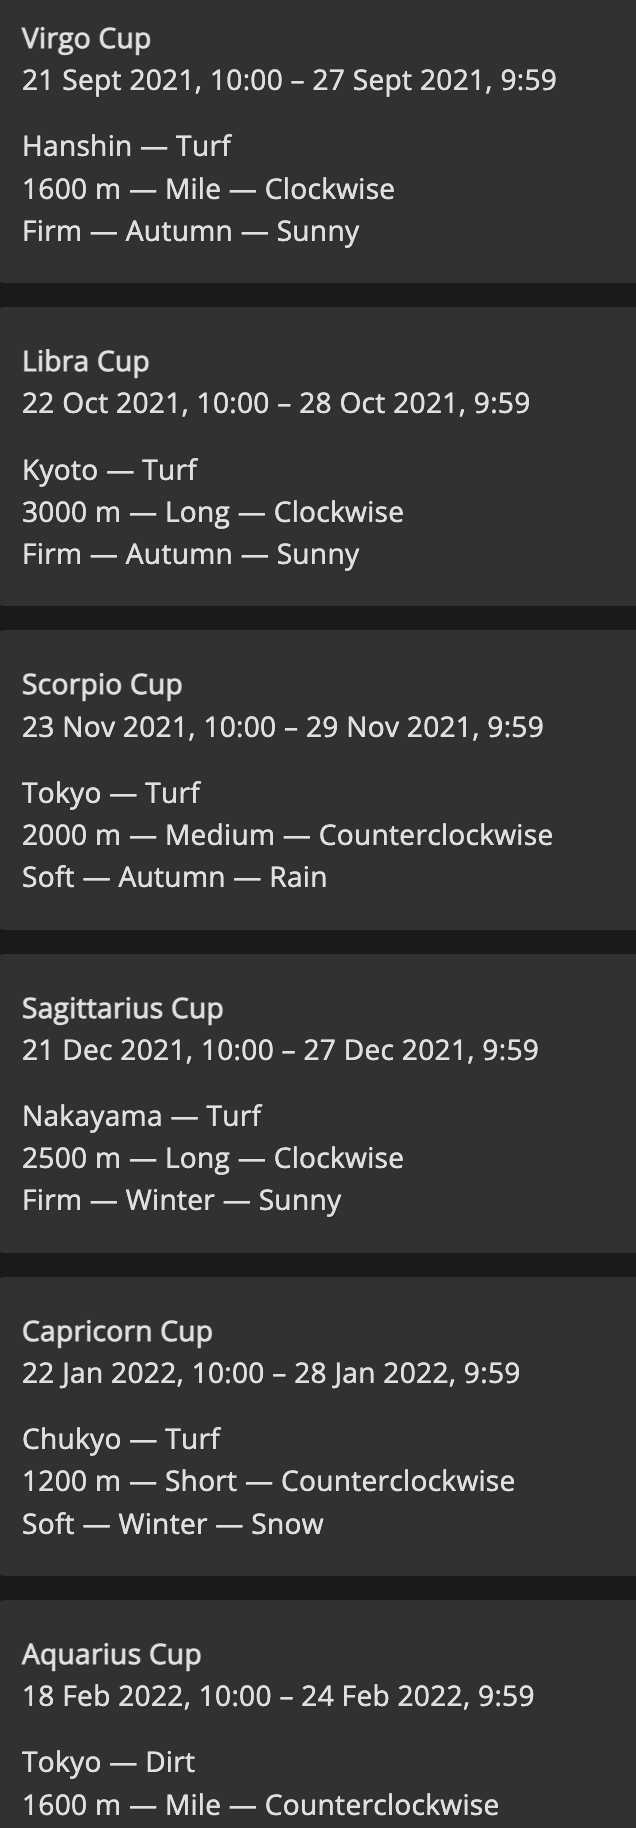Click Soft — Winter — Snow conditions

click(173, 1524)
